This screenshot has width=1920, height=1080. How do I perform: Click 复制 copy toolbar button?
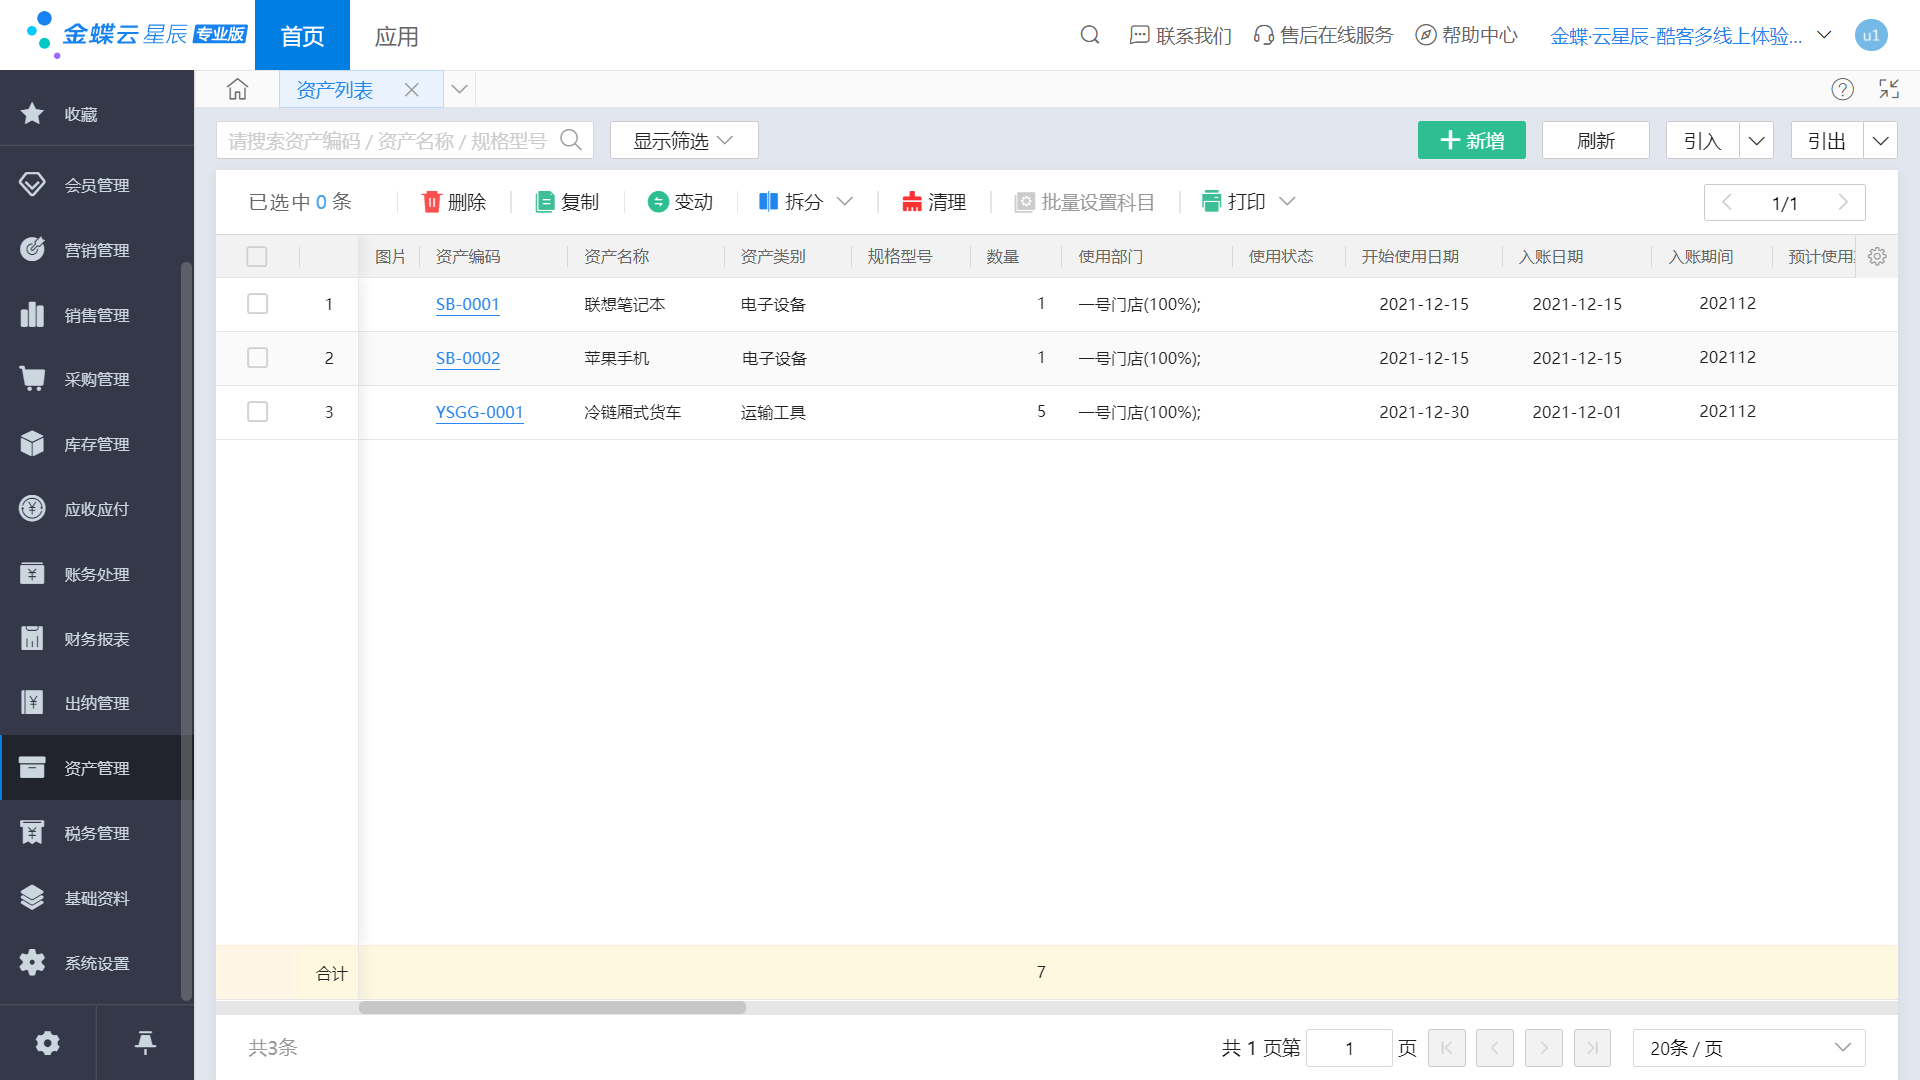coord(567,202)
